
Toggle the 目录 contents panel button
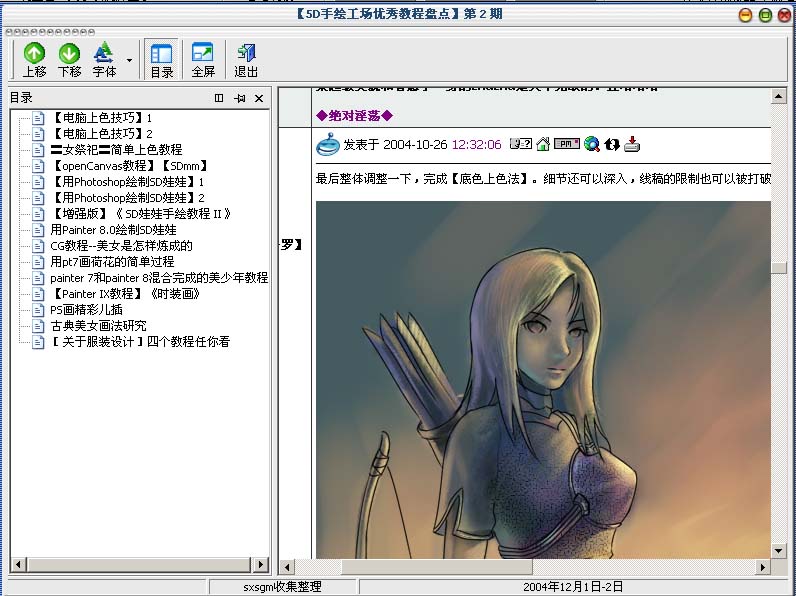(161, 60)
